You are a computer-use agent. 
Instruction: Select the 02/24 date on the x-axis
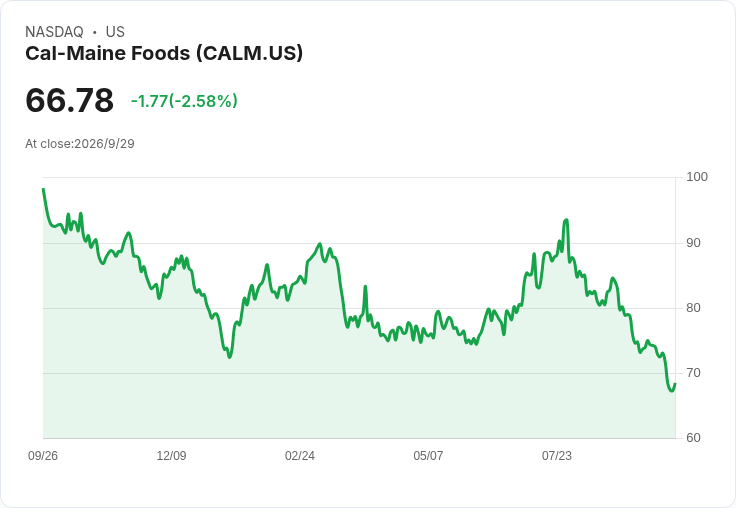[x=299, y=455]
